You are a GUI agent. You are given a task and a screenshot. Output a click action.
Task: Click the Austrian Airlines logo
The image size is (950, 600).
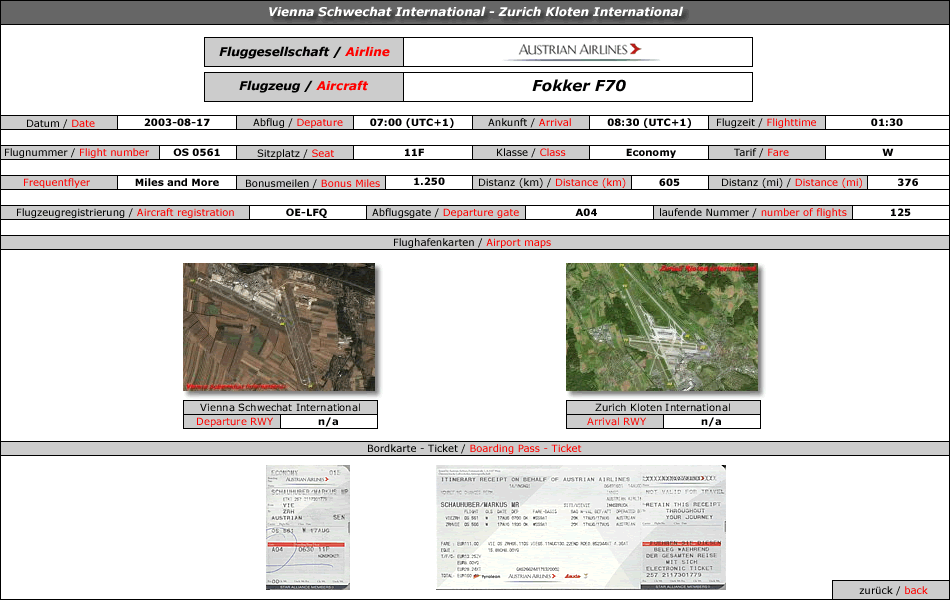tap(579, 50)
